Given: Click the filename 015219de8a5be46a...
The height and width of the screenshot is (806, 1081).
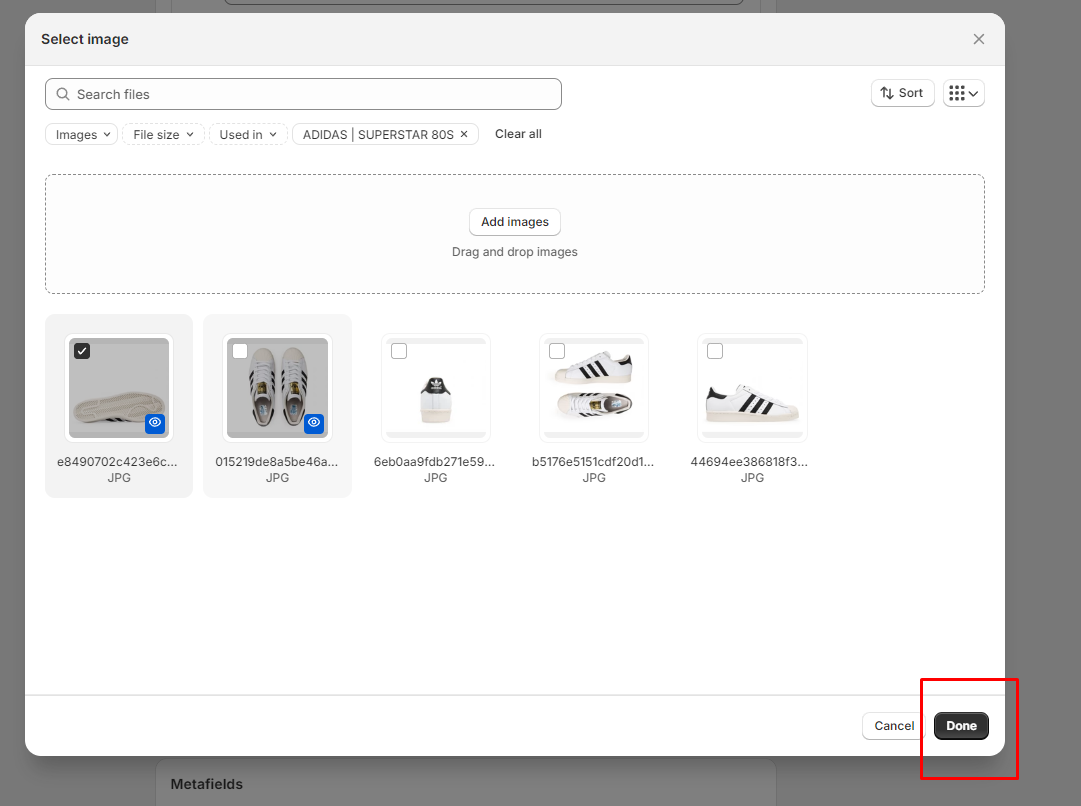Looking at the screenshot, I should click(x=276, y=462).
